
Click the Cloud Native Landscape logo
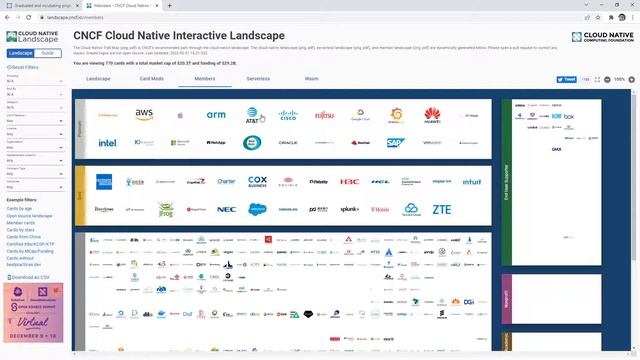(32, 37)
